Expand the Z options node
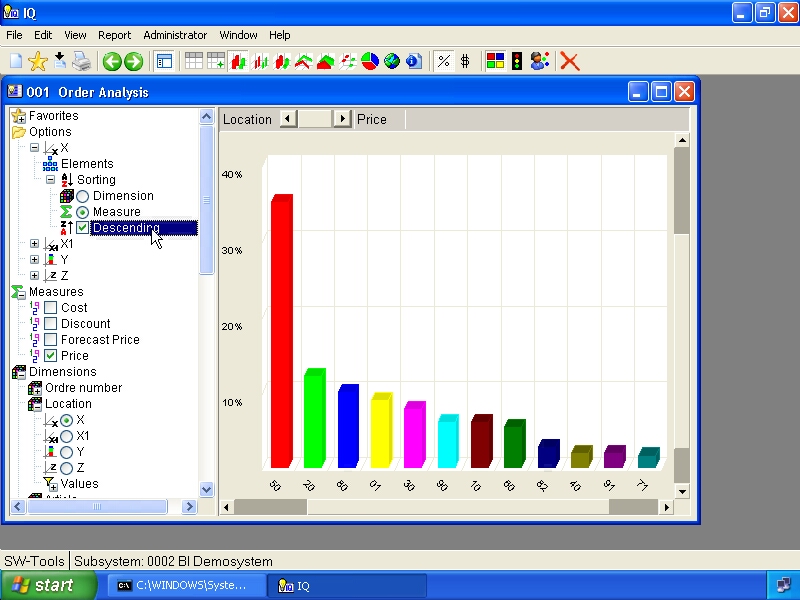Image resolution: width=800 pixels, height=600 pixels. pos(34,276)
